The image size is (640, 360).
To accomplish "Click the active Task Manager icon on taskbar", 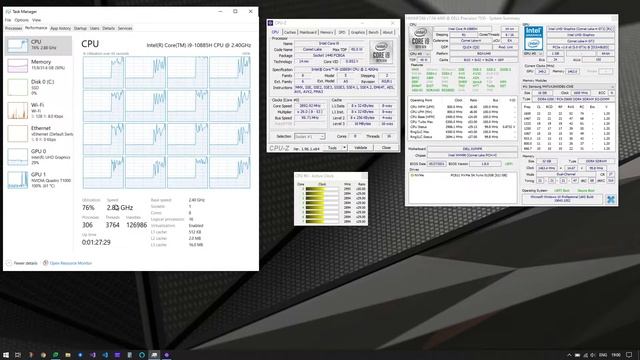I will (154, 355).
